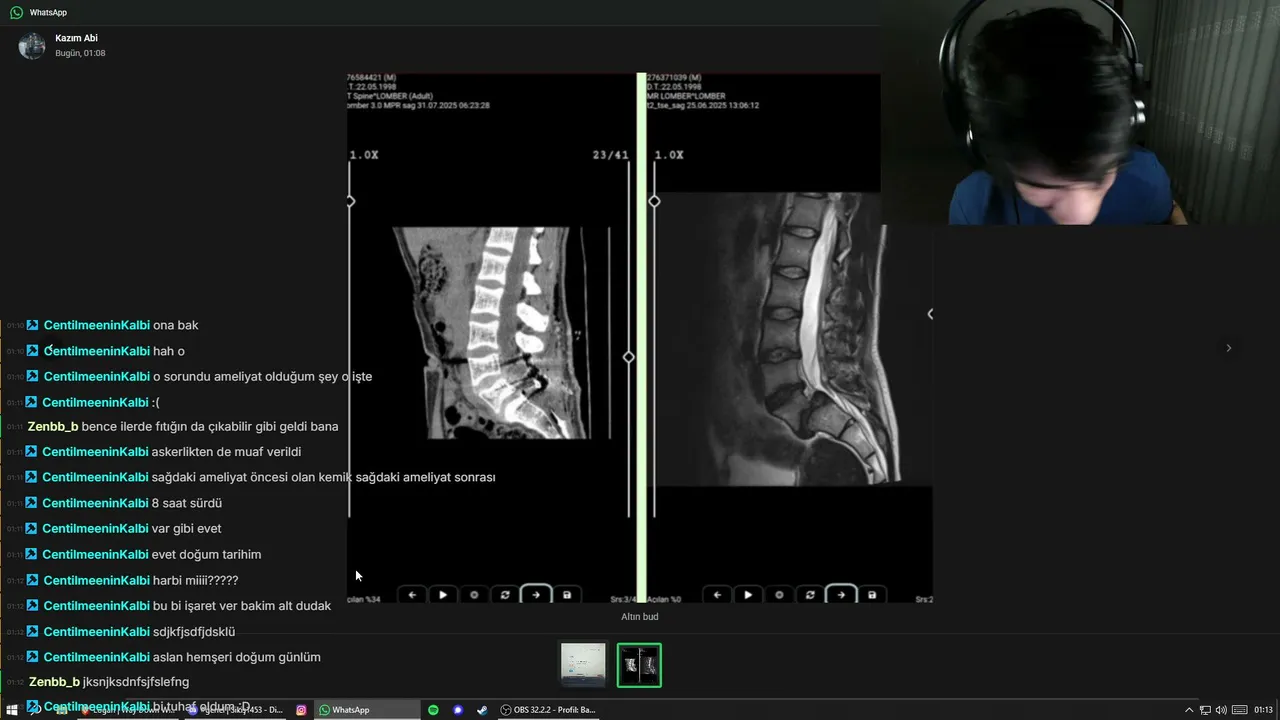
Task: Open Spotify from the taskbar
Action: [433, 710]
